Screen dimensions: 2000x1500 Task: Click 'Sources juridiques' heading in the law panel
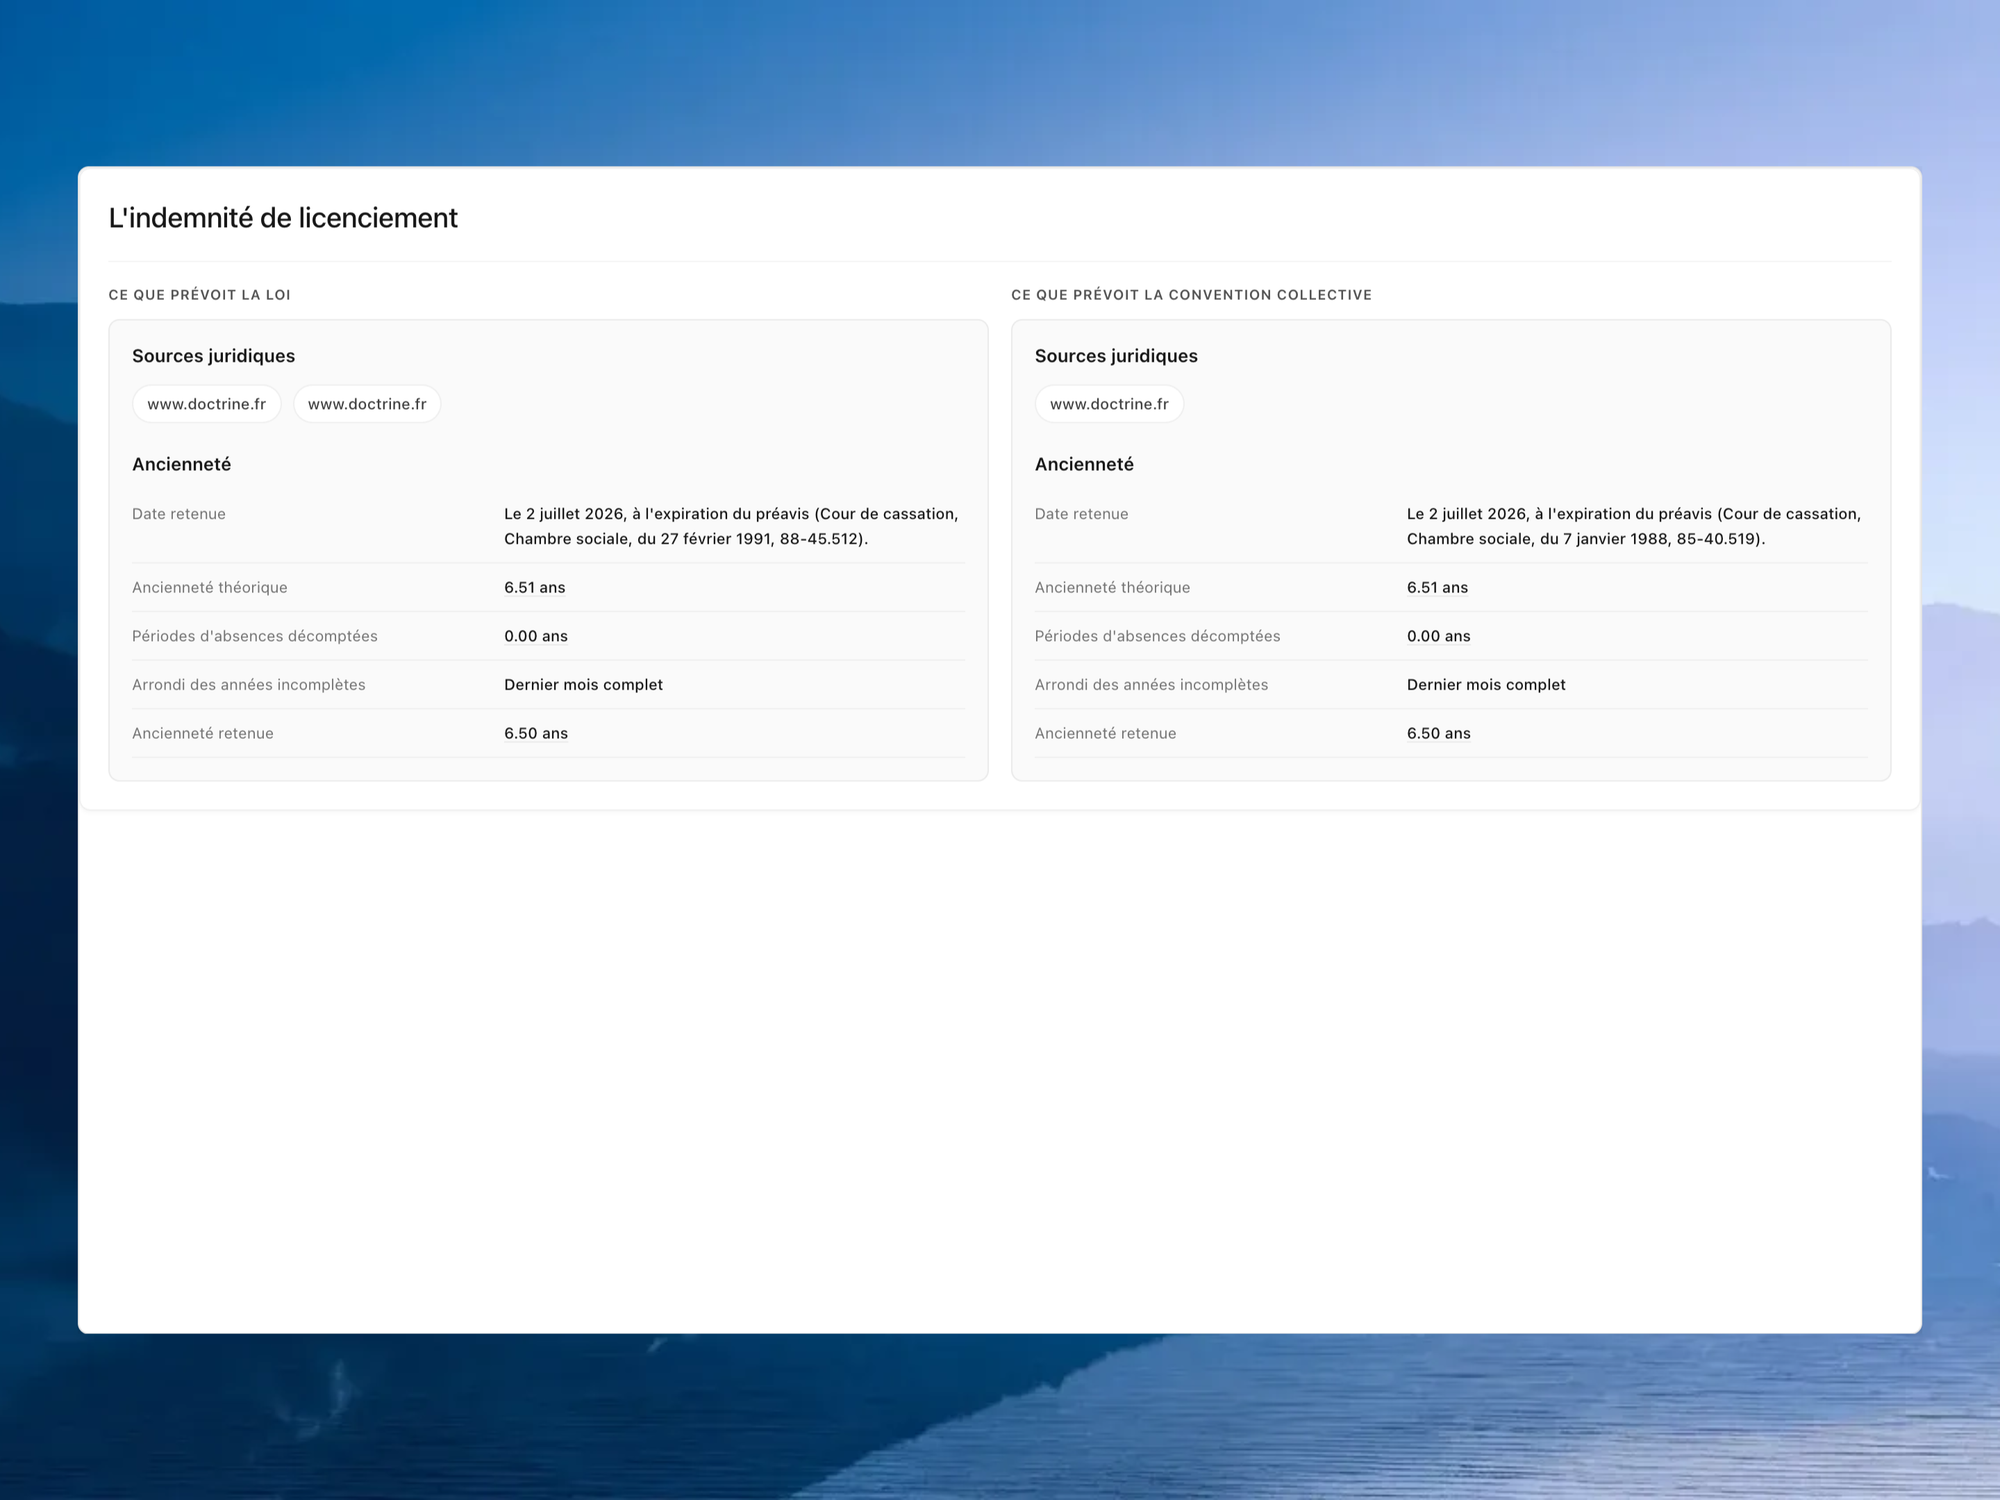(x=213, y=356)
